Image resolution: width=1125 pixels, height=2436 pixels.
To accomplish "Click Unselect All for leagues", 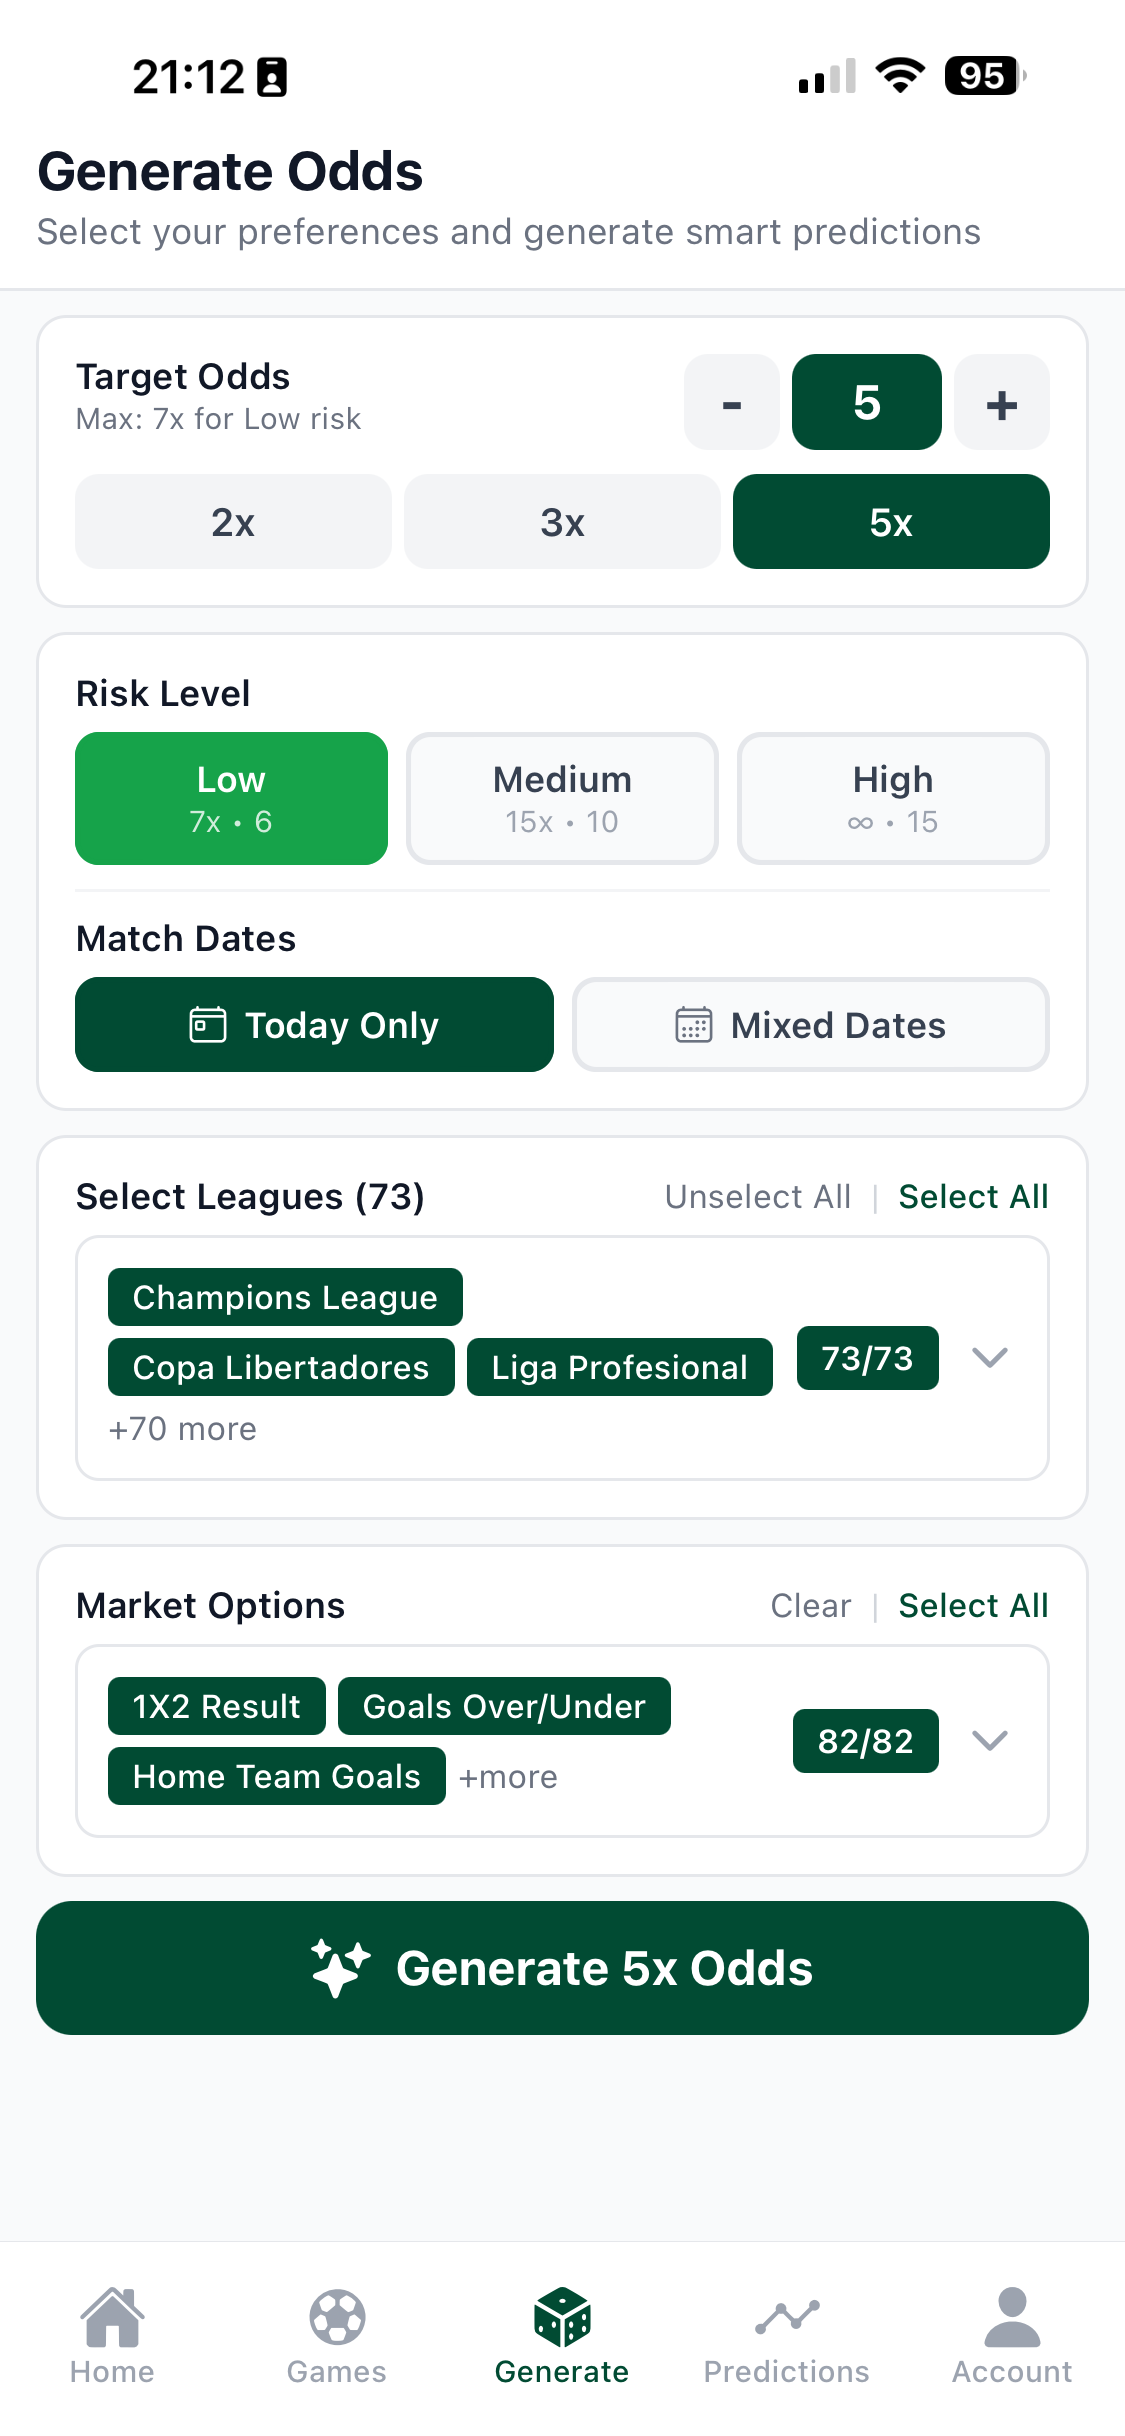I will pyautogui.click(x=757, y=1196).
